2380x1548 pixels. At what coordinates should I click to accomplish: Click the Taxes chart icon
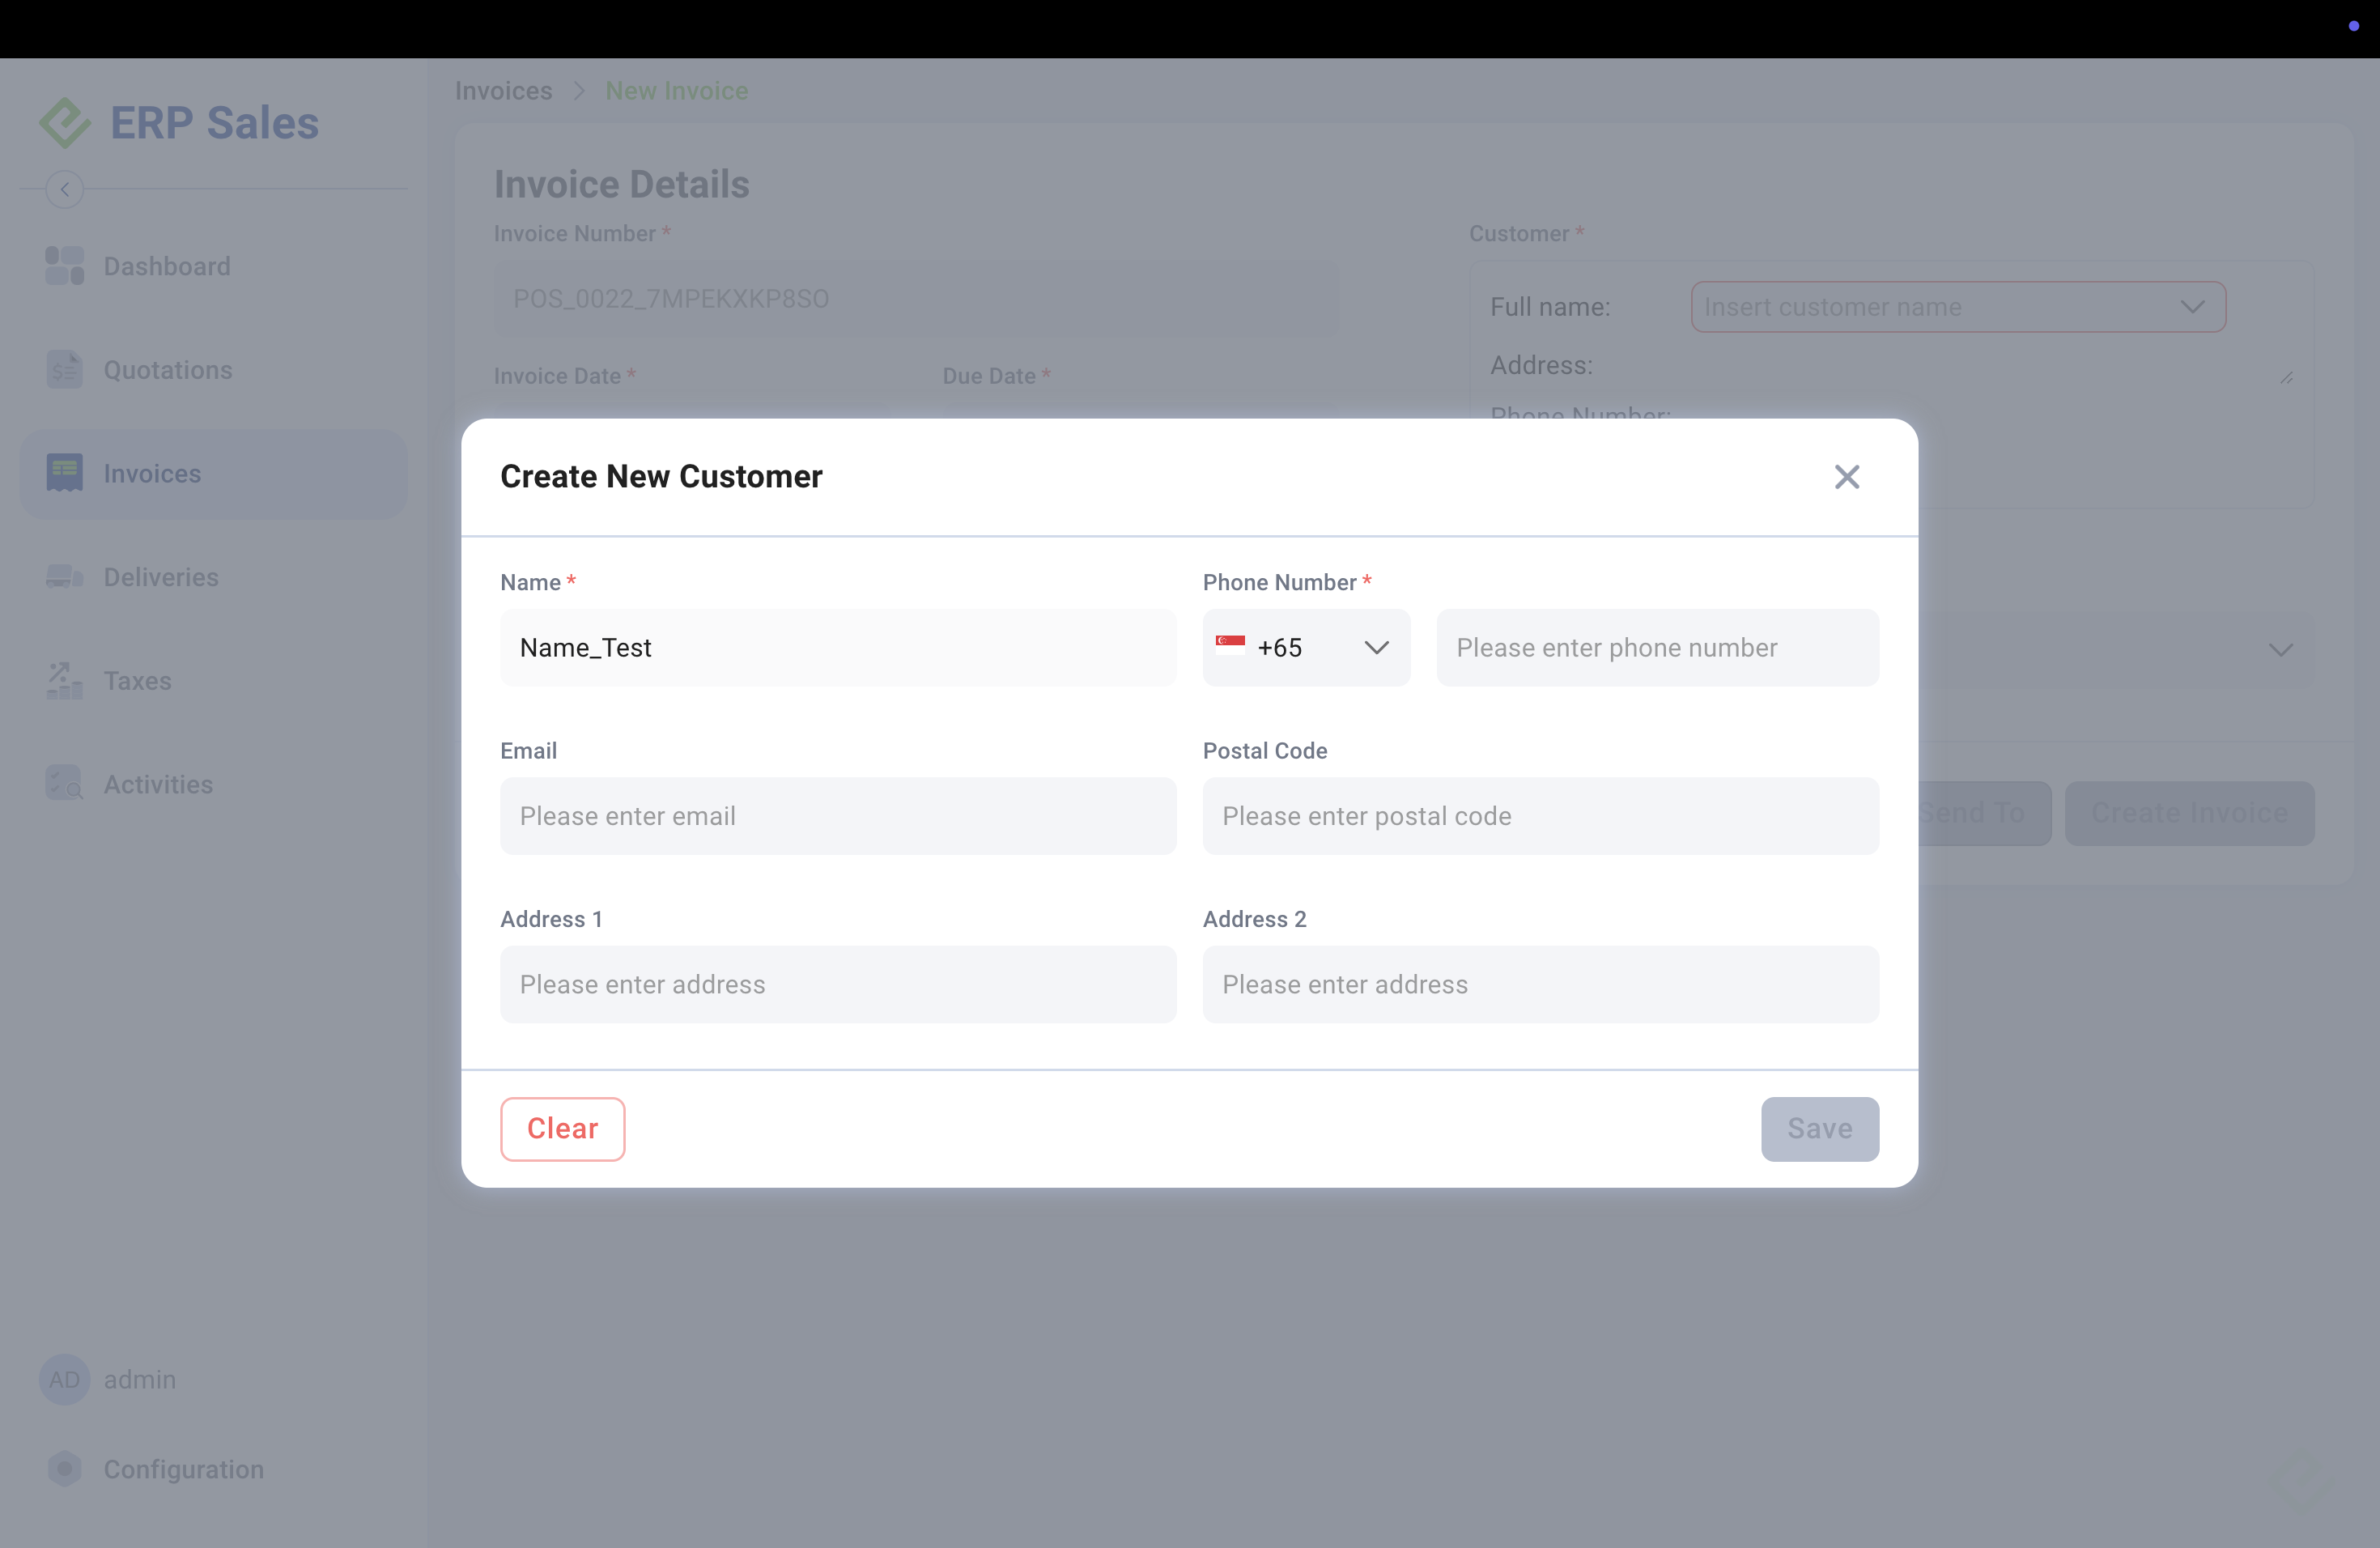pos(64,681)
